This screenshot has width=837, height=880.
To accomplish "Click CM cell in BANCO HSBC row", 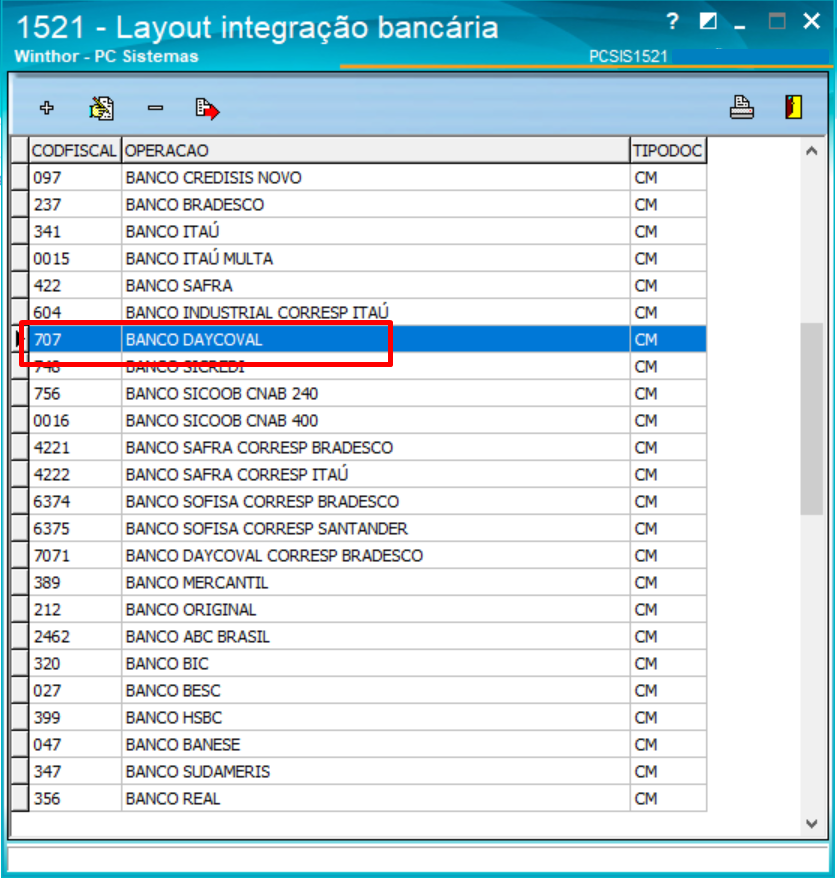I will pos(668,717).
